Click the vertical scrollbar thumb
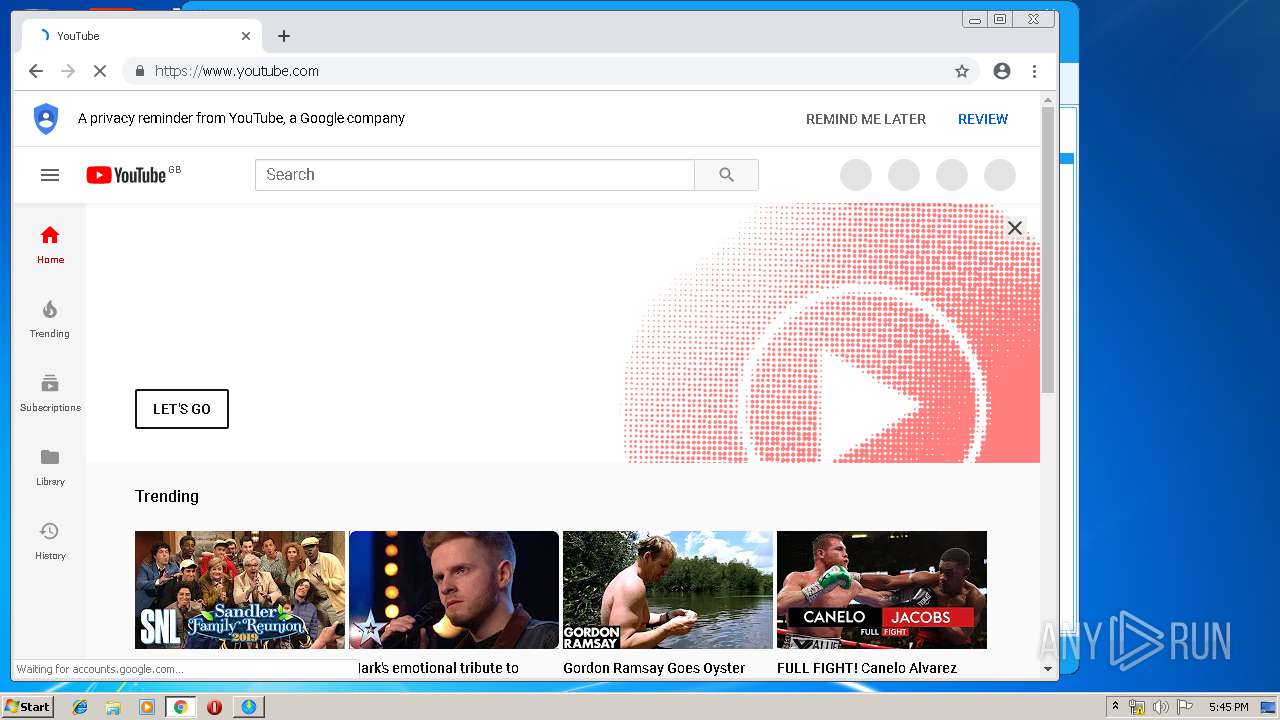 coord(1048,250)
